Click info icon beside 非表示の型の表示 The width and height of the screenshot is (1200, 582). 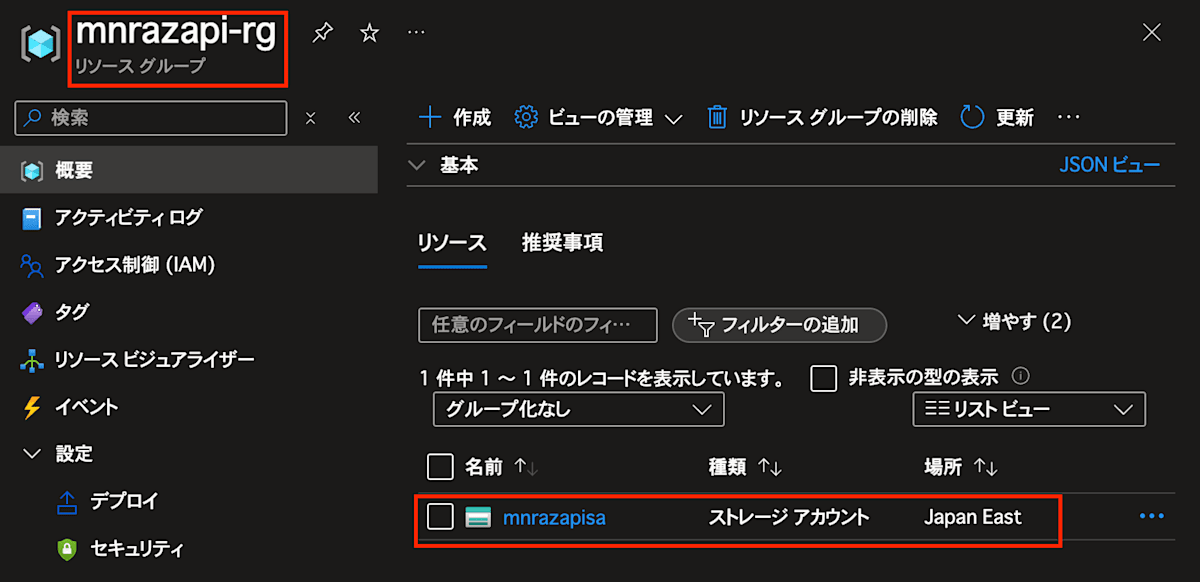pos(1020,377)
